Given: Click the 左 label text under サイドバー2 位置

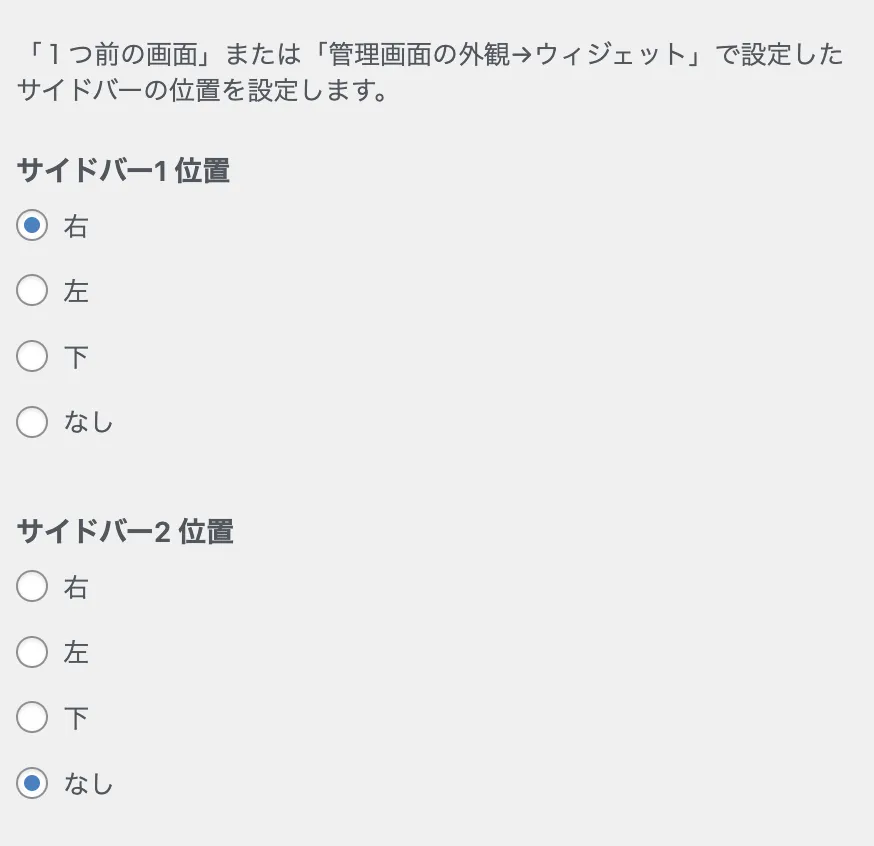Looking at the screenshot, I should 76,654.
